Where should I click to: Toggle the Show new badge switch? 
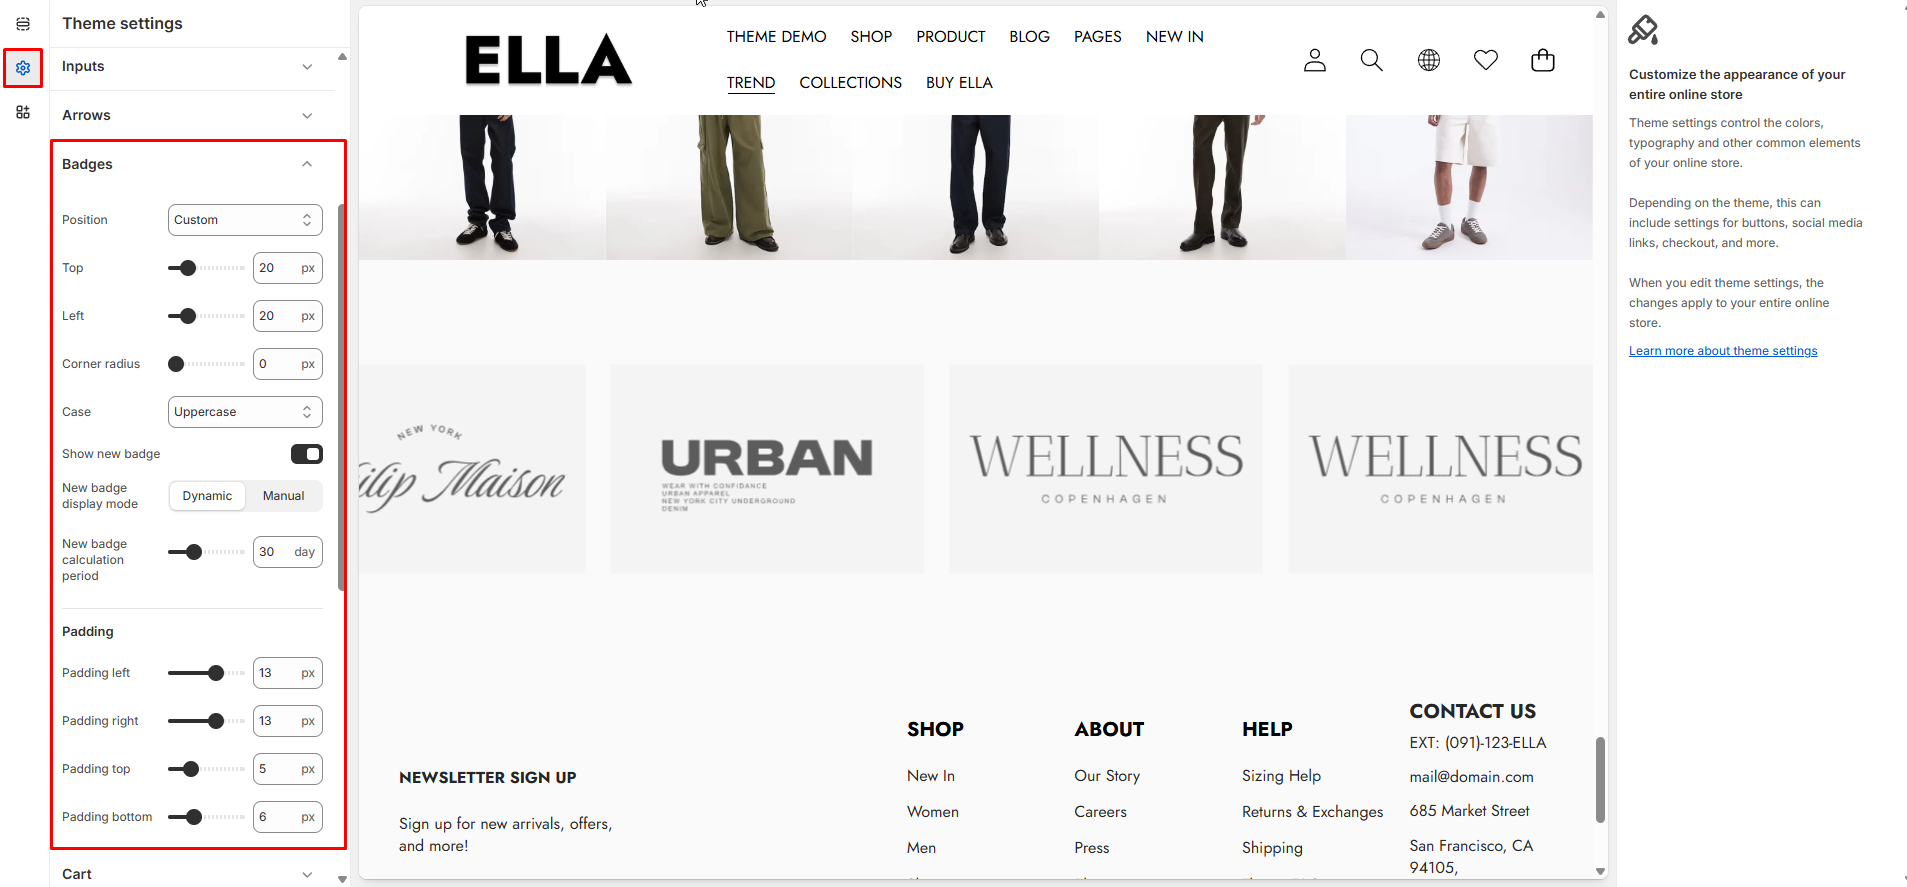(x=307, y=454)
